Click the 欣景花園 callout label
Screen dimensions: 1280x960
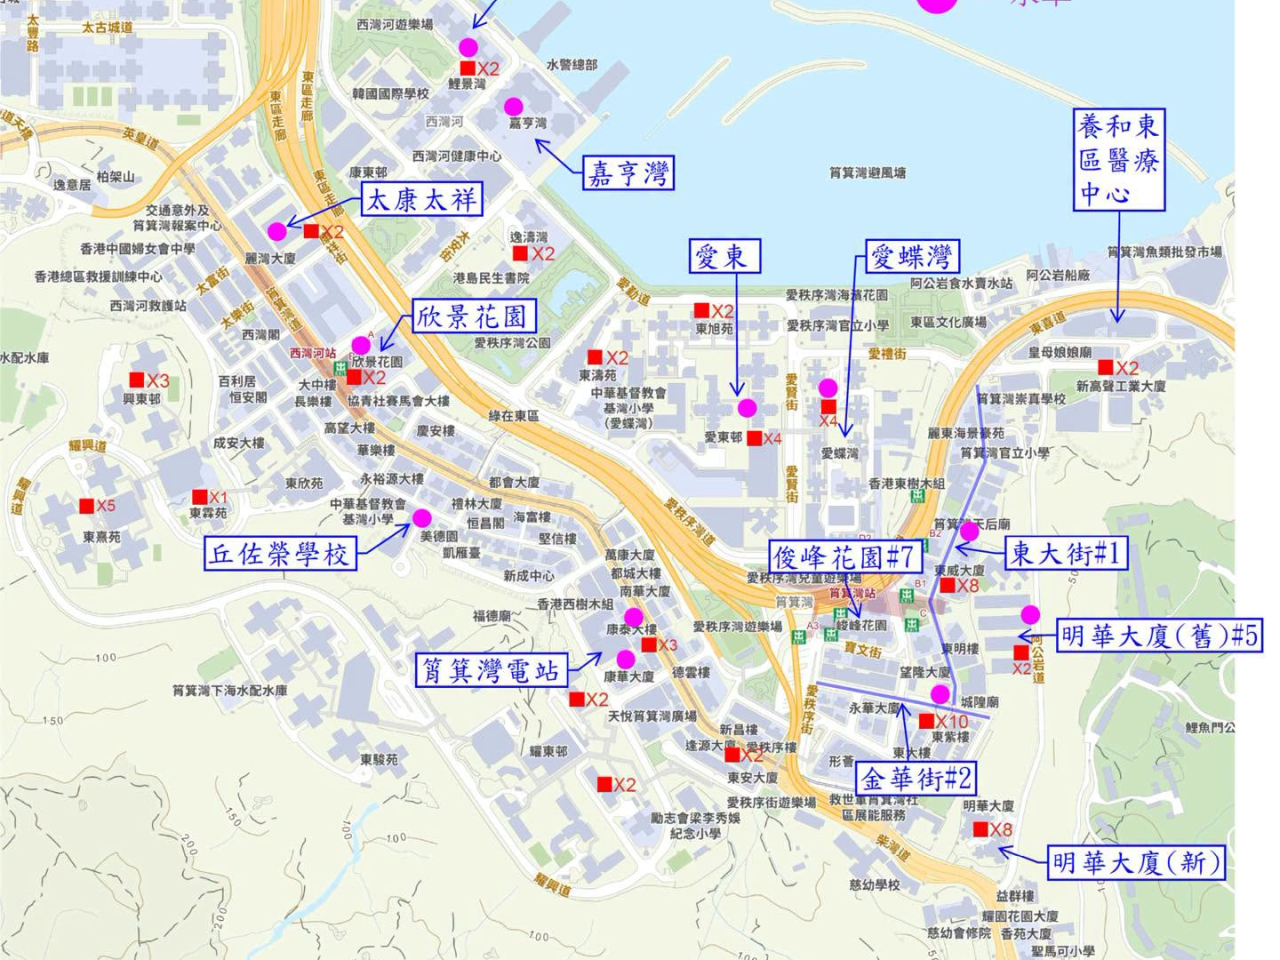tap(474, 317)
